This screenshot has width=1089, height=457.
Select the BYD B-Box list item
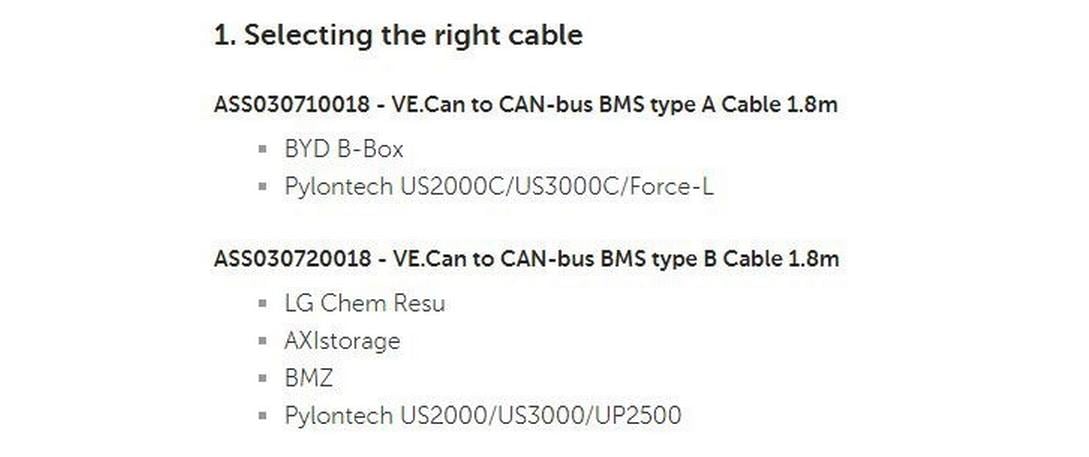point(344,149)
